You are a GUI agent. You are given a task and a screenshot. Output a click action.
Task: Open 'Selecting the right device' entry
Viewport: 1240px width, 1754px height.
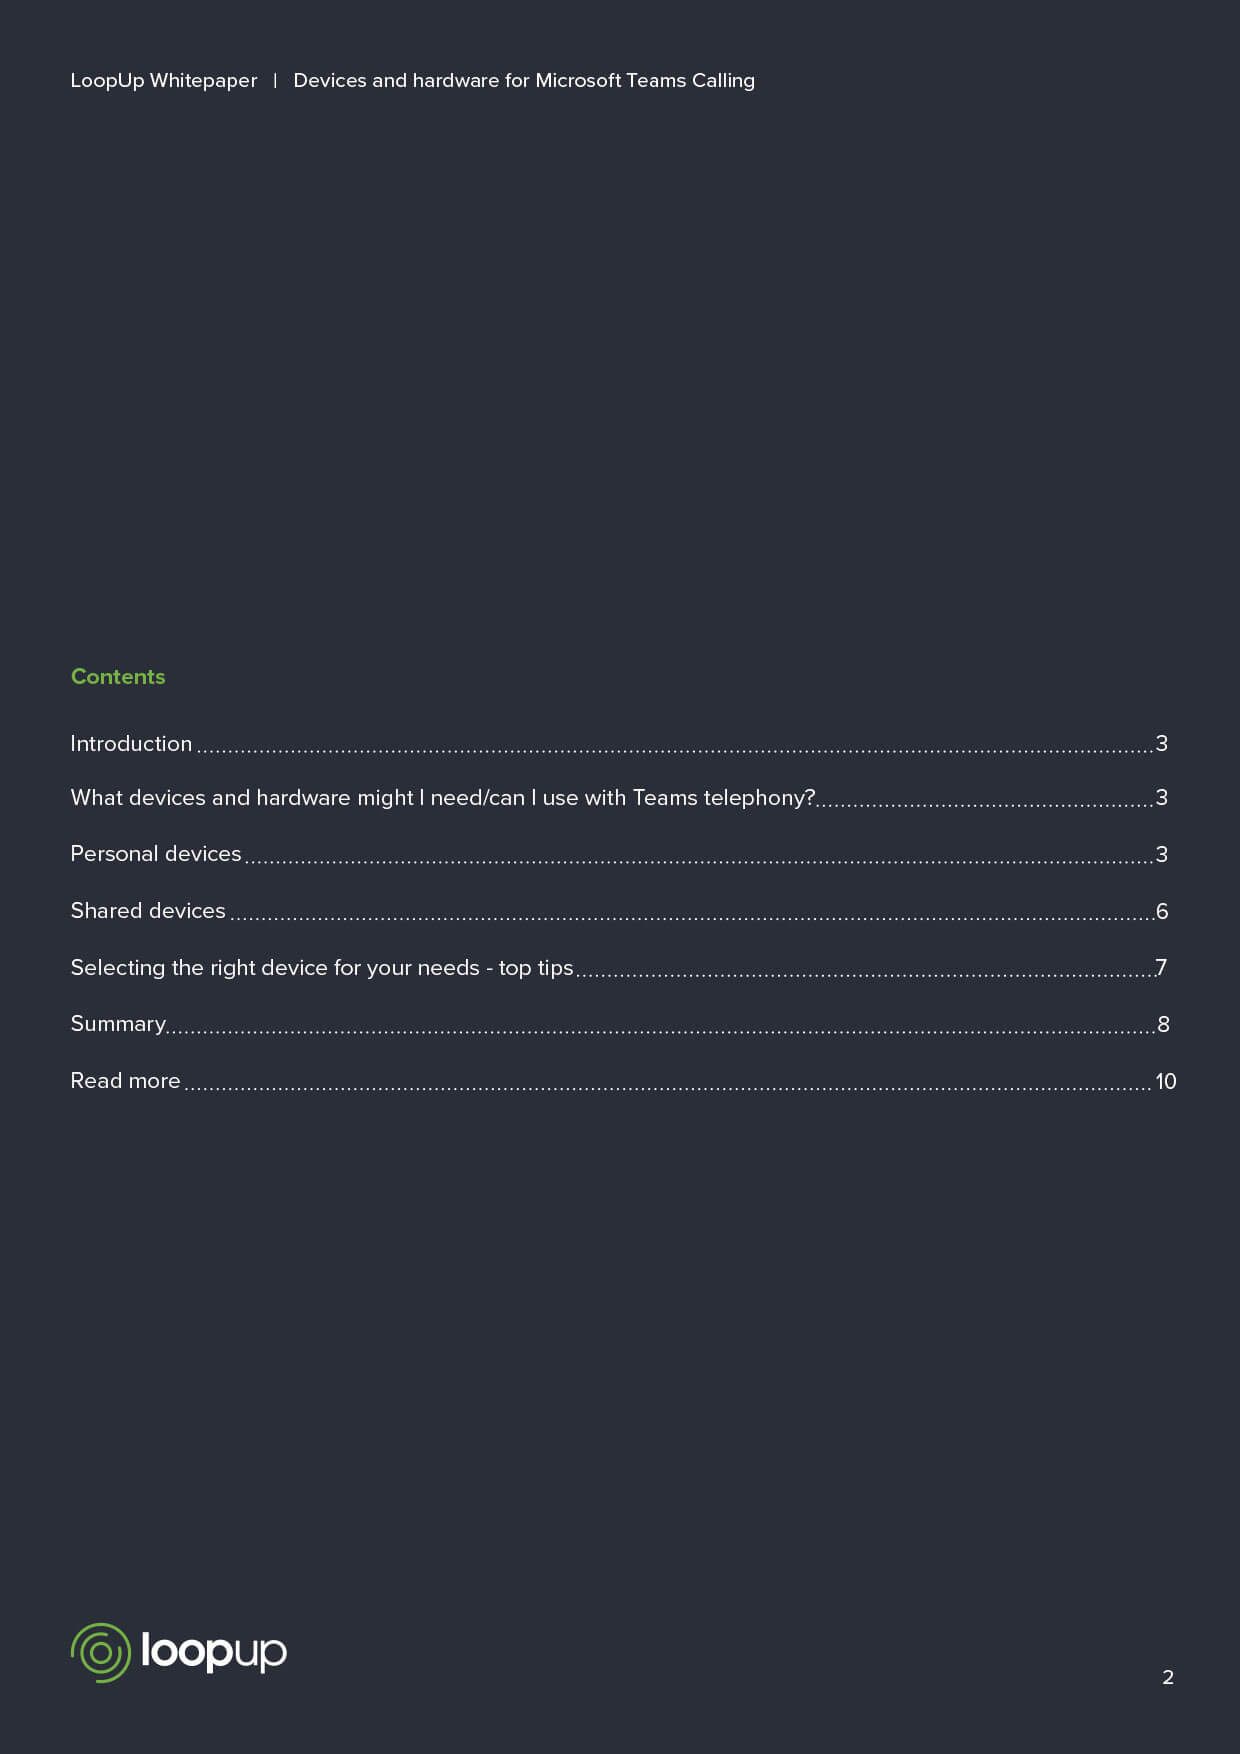(x=321, y=968)
